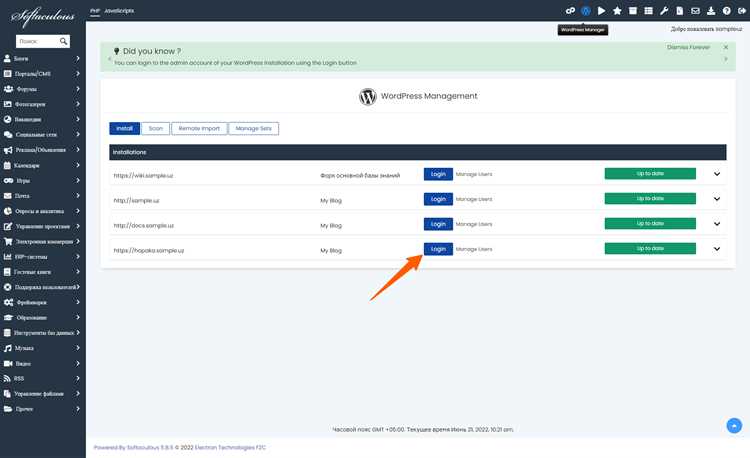Expand Опросы и аналитика category chevron
Screen dimensions: 750x458
(x=77, y=211)
